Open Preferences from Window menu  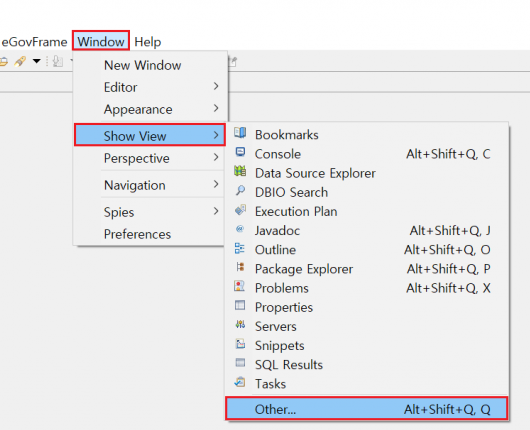click(137, 234)
